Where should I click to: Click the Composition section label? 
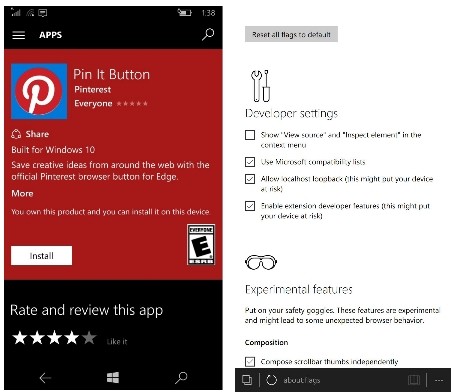(x=266, y=342)
